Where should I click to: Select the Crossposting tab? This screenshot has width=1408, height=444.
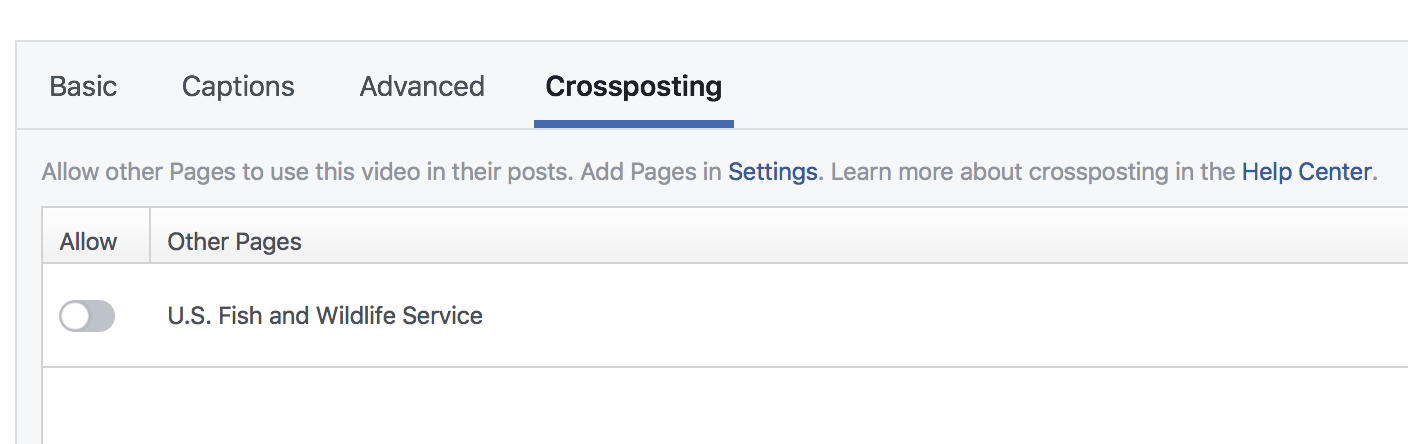pos(633,87)
